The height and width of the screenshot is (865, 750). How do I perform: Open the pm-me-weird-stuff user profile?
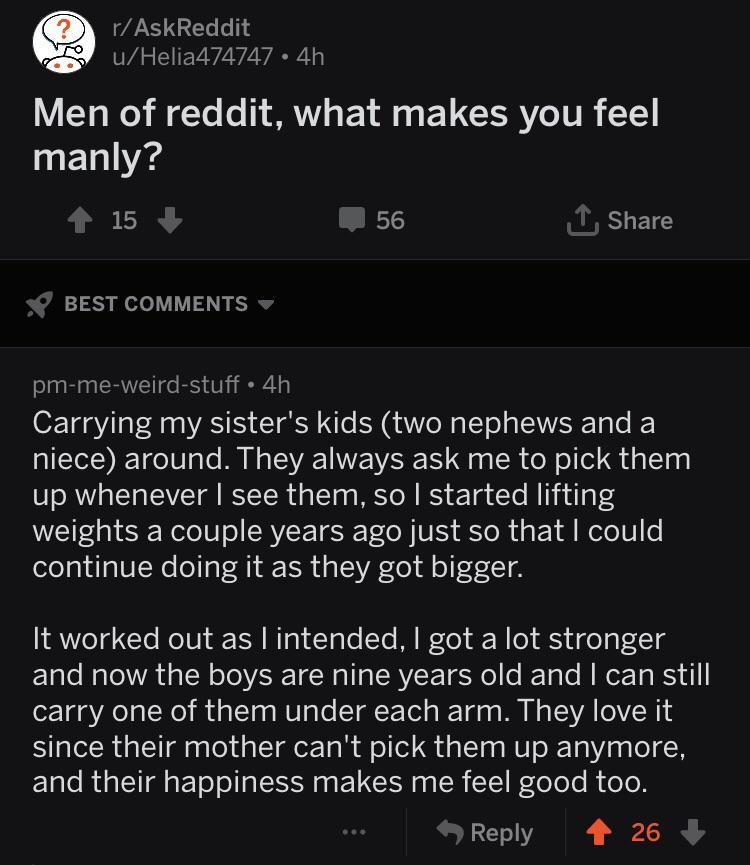pyautogui.click(x=136, y=383)
